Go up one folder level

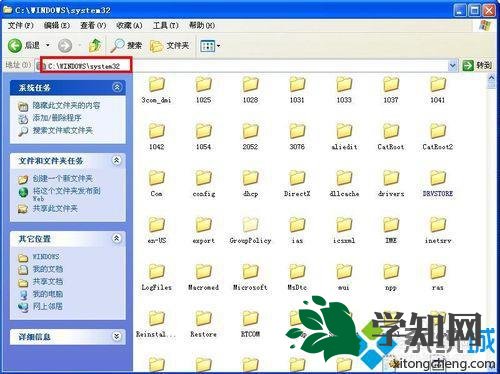coord(95,45)
